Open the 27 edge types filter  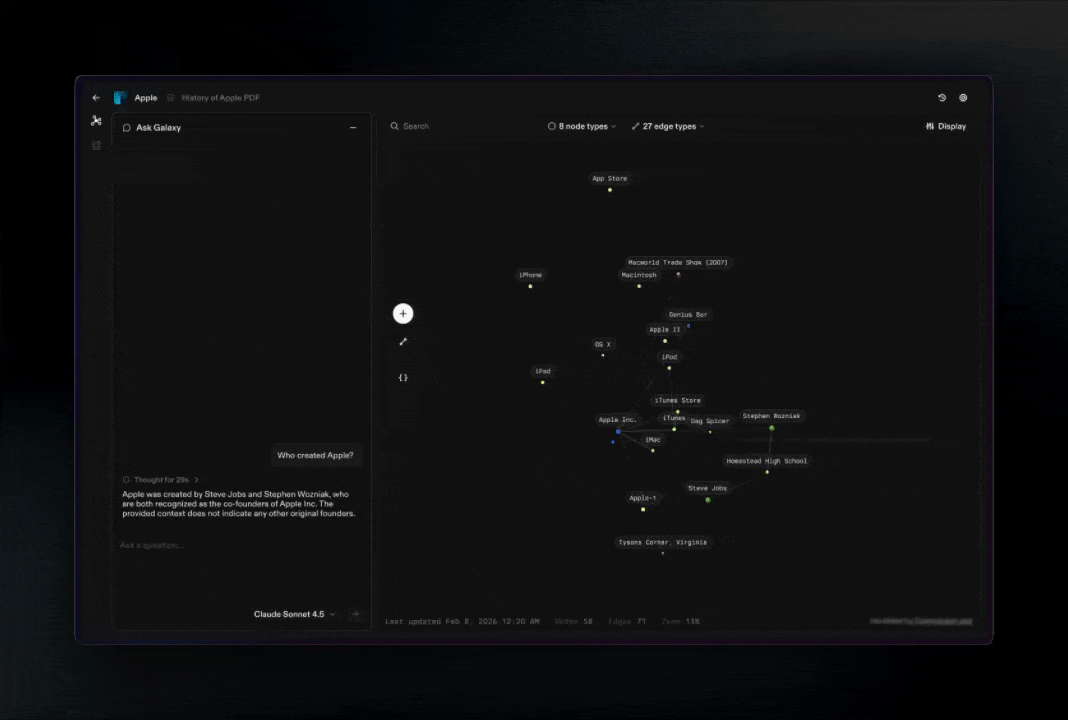tap(668, 126)
